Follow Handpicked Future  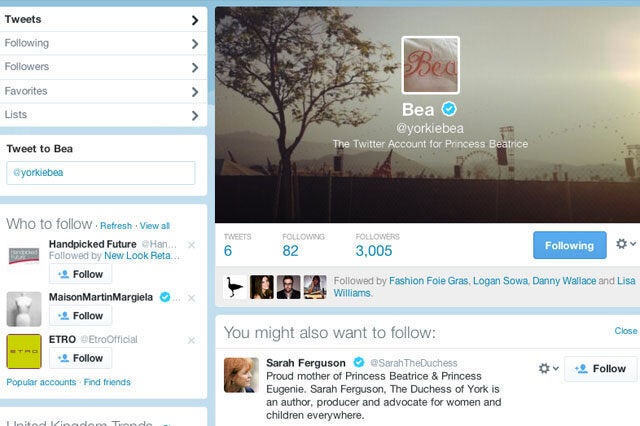point(80,274)
